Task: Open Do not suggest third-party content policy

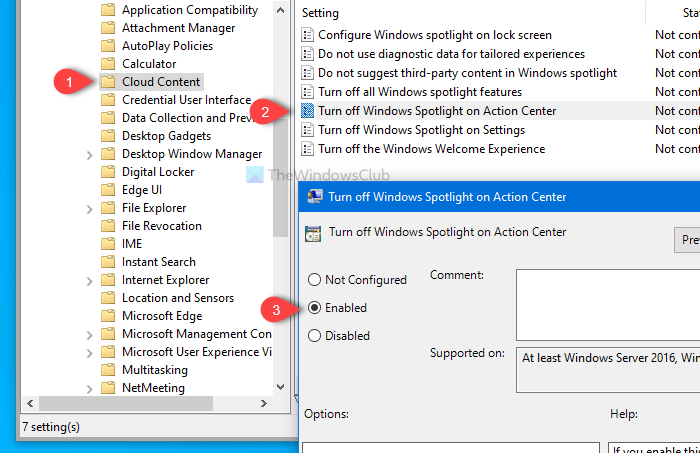Action: point(467,73)
